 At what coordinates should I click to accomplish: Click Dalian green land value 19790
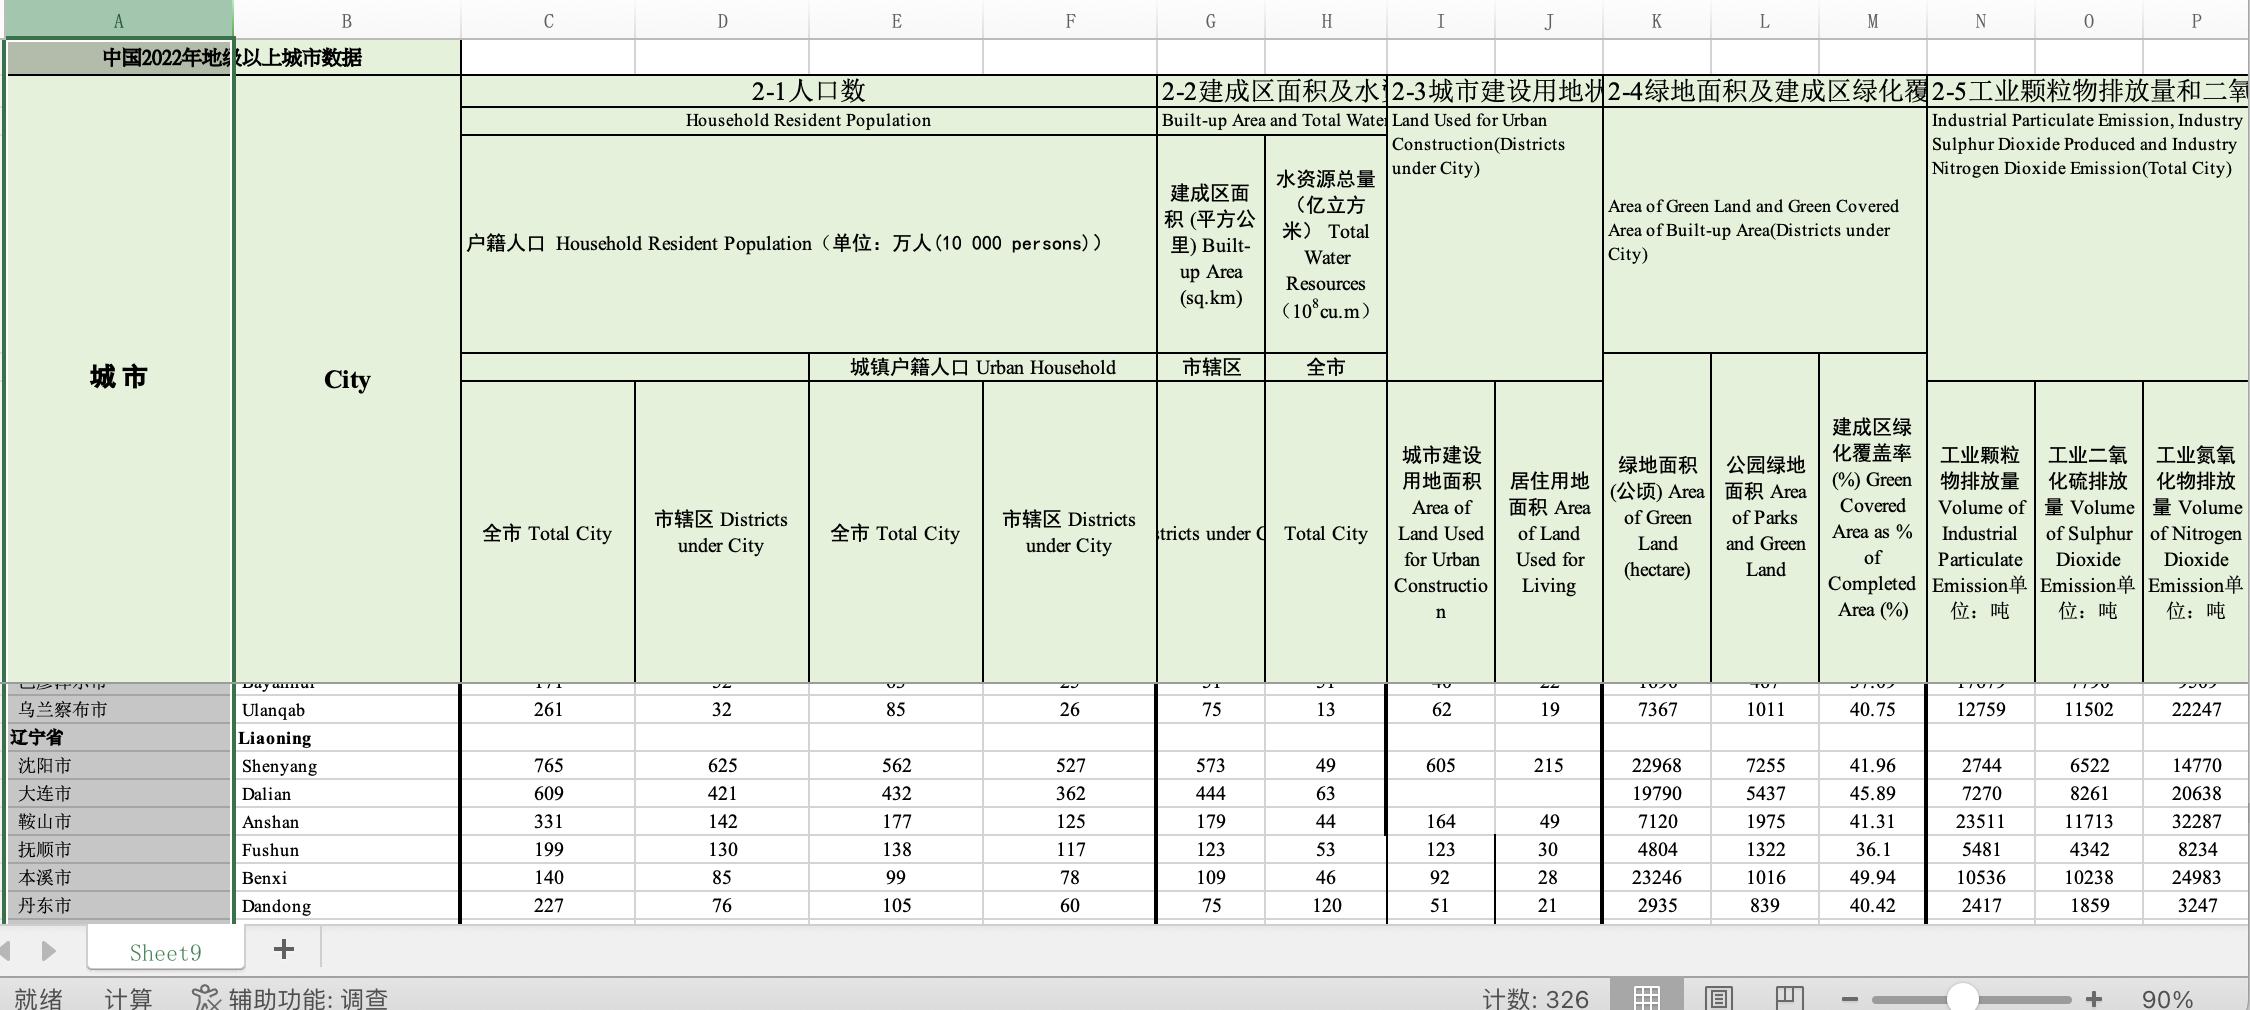(1657, 793)
